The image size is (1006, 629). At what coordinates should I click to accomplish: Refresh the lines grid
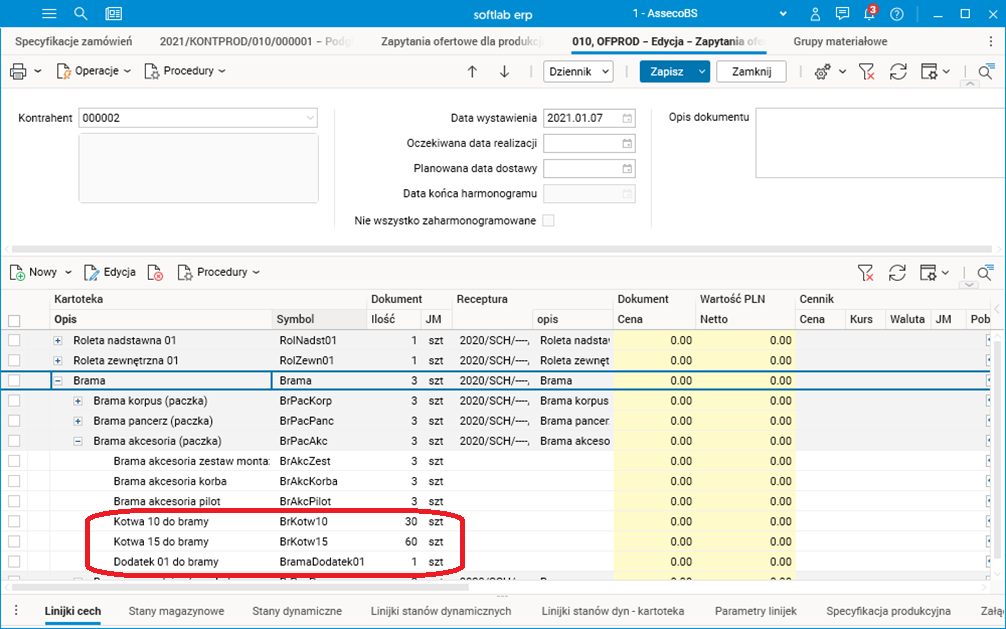897,273
